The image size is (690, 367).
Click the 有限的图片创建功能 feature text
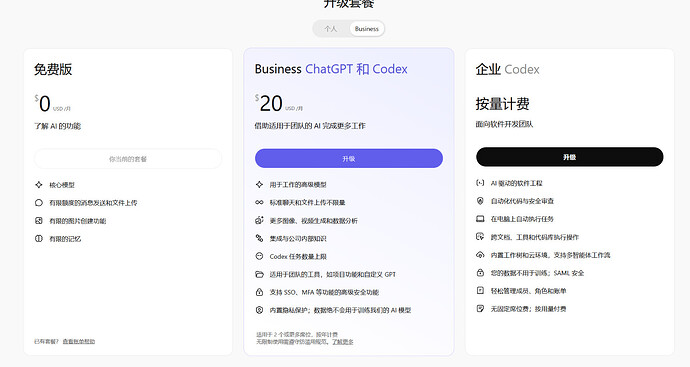78,221
